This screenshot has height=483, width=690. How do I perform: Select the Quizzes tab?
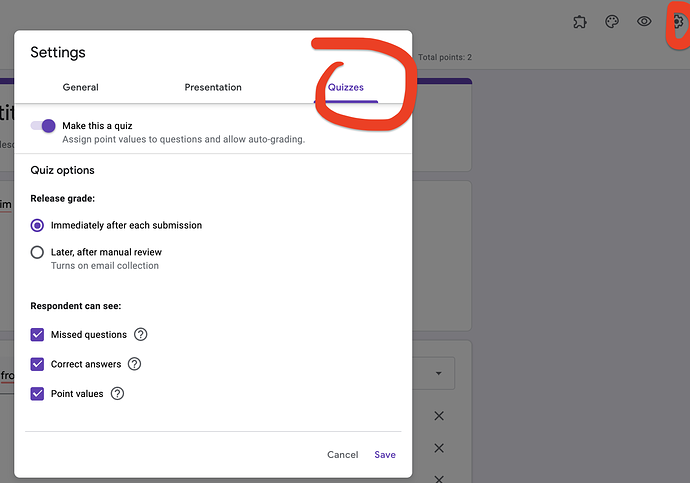(x=346, y=87)
